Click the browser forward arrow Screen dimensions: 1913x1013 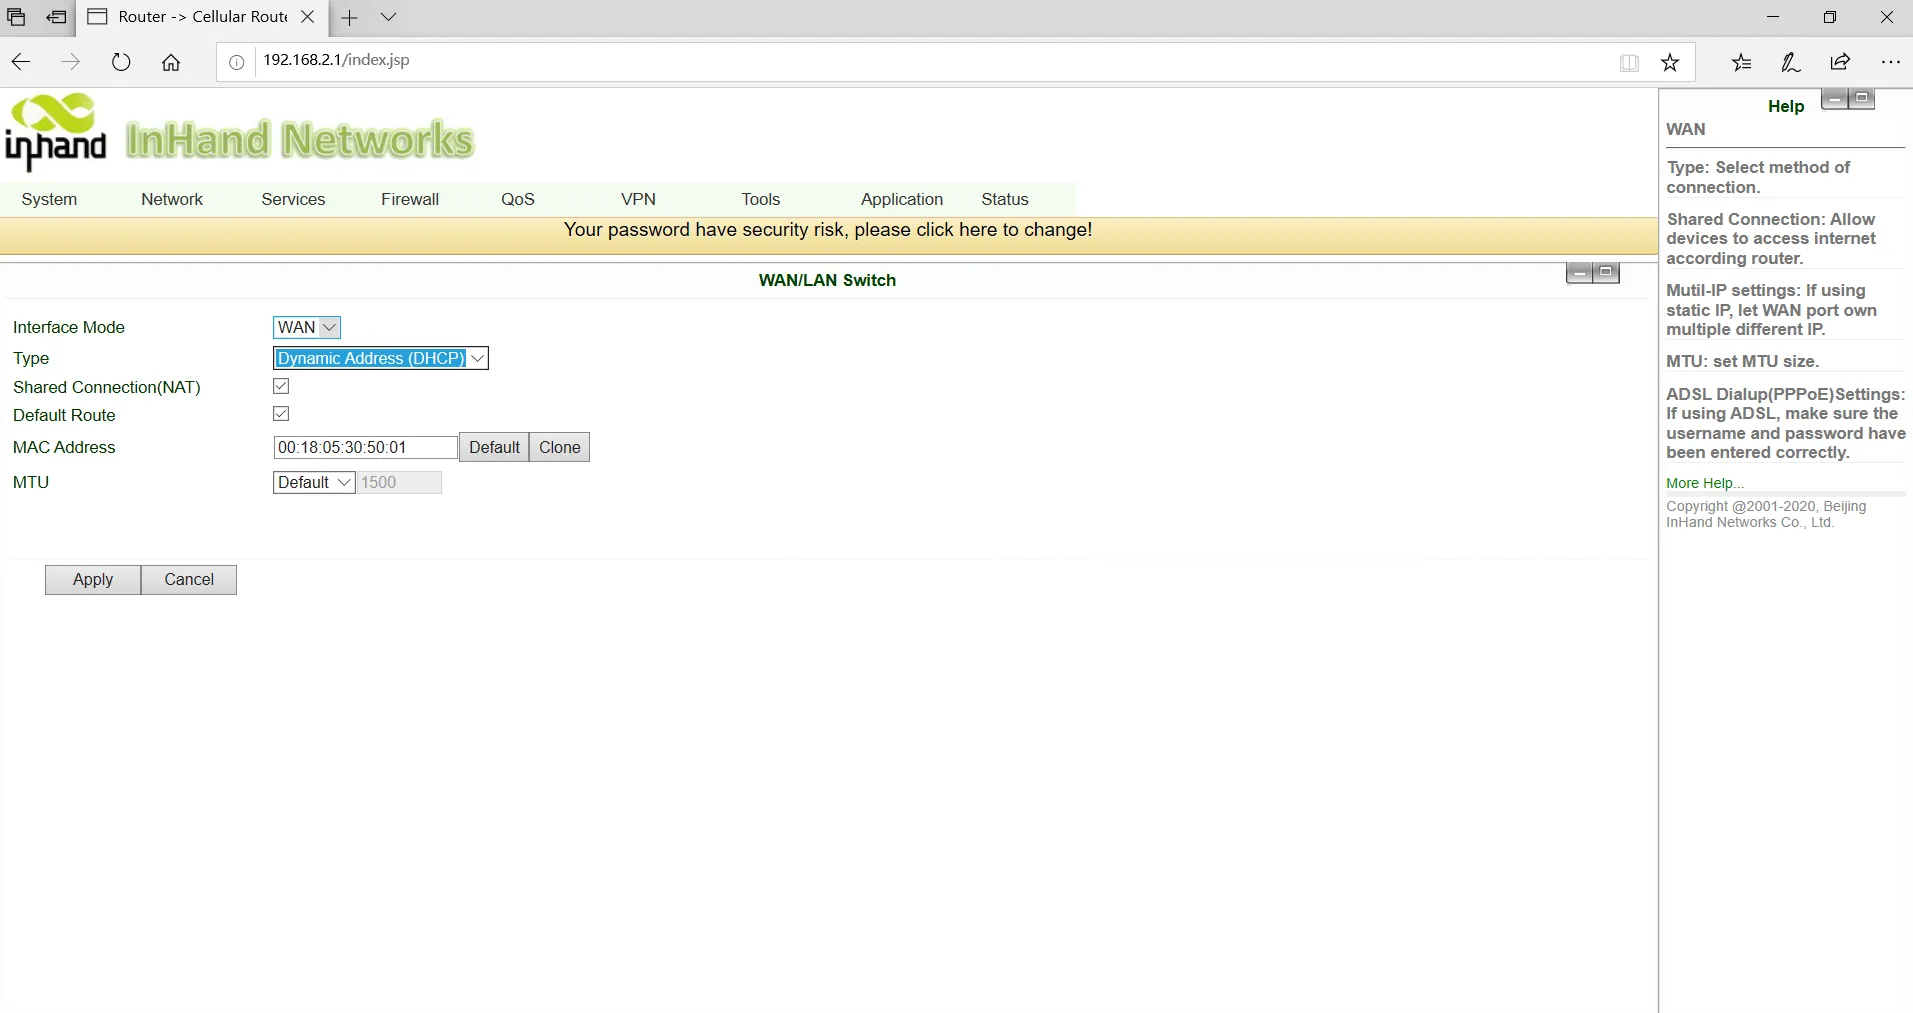tap(70, 62)
